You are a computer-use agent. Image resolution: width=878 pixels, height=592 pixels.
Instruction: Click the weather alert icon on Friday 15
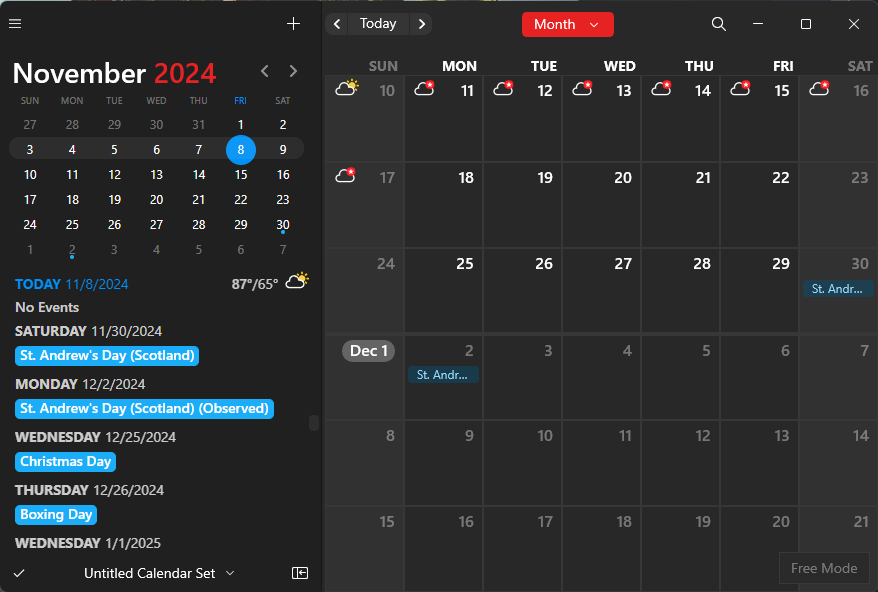click(741, 89)
